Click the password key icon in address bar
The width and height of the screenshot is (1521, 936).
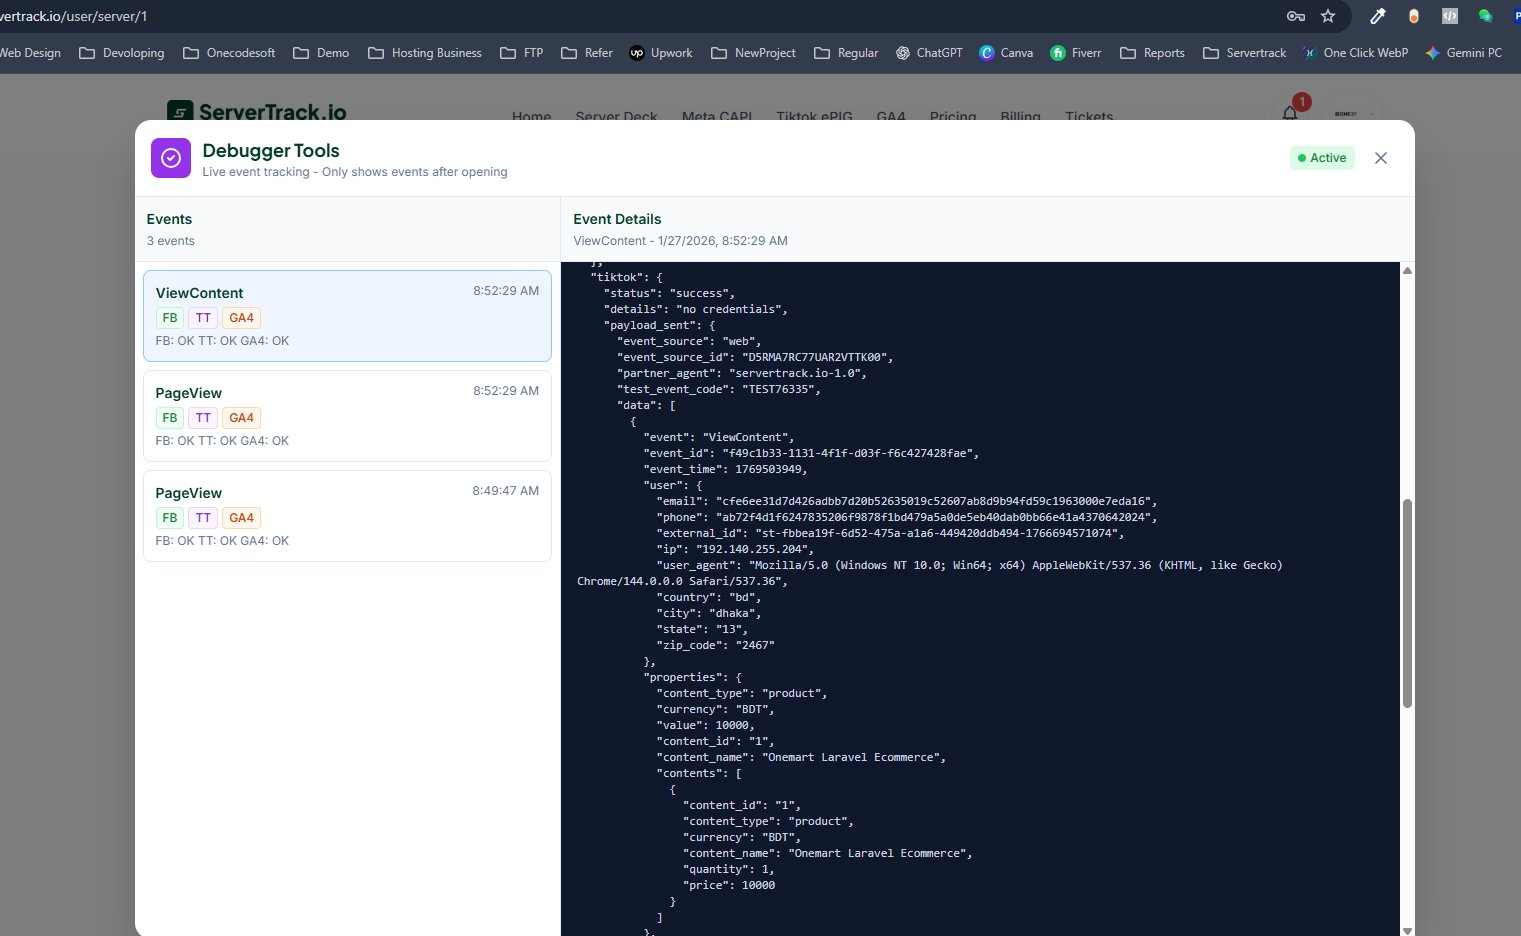[1295, 16]
